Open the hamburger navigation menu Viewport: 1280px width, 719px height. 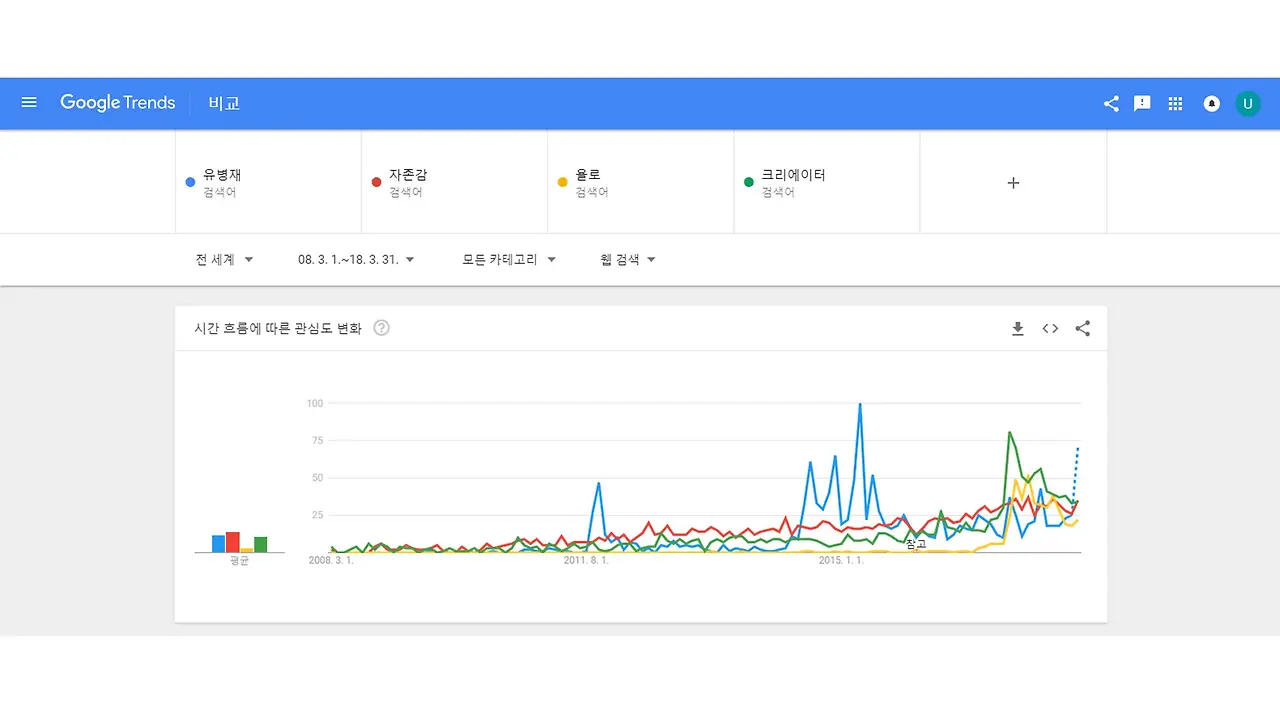point(29,102)
